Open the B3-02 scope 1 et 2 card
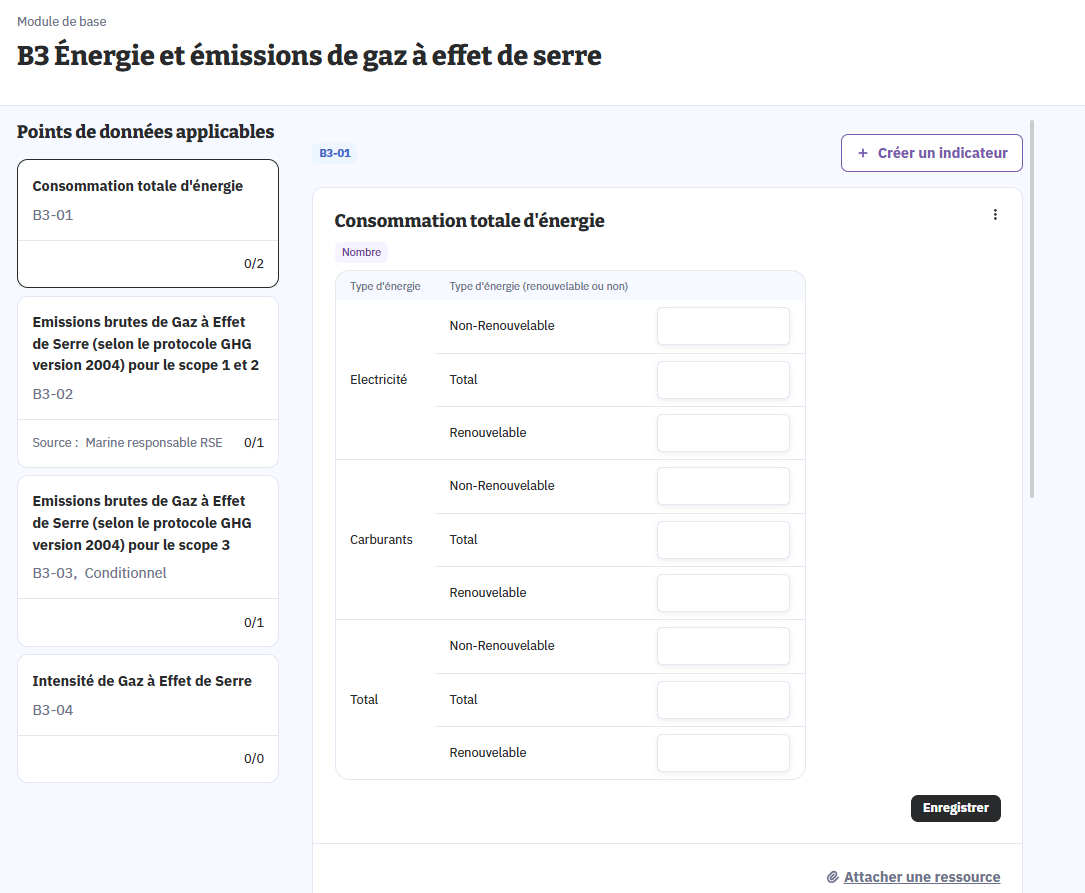Image resolution: width=1085 pixels, height=893 pixels. (148, 381)
